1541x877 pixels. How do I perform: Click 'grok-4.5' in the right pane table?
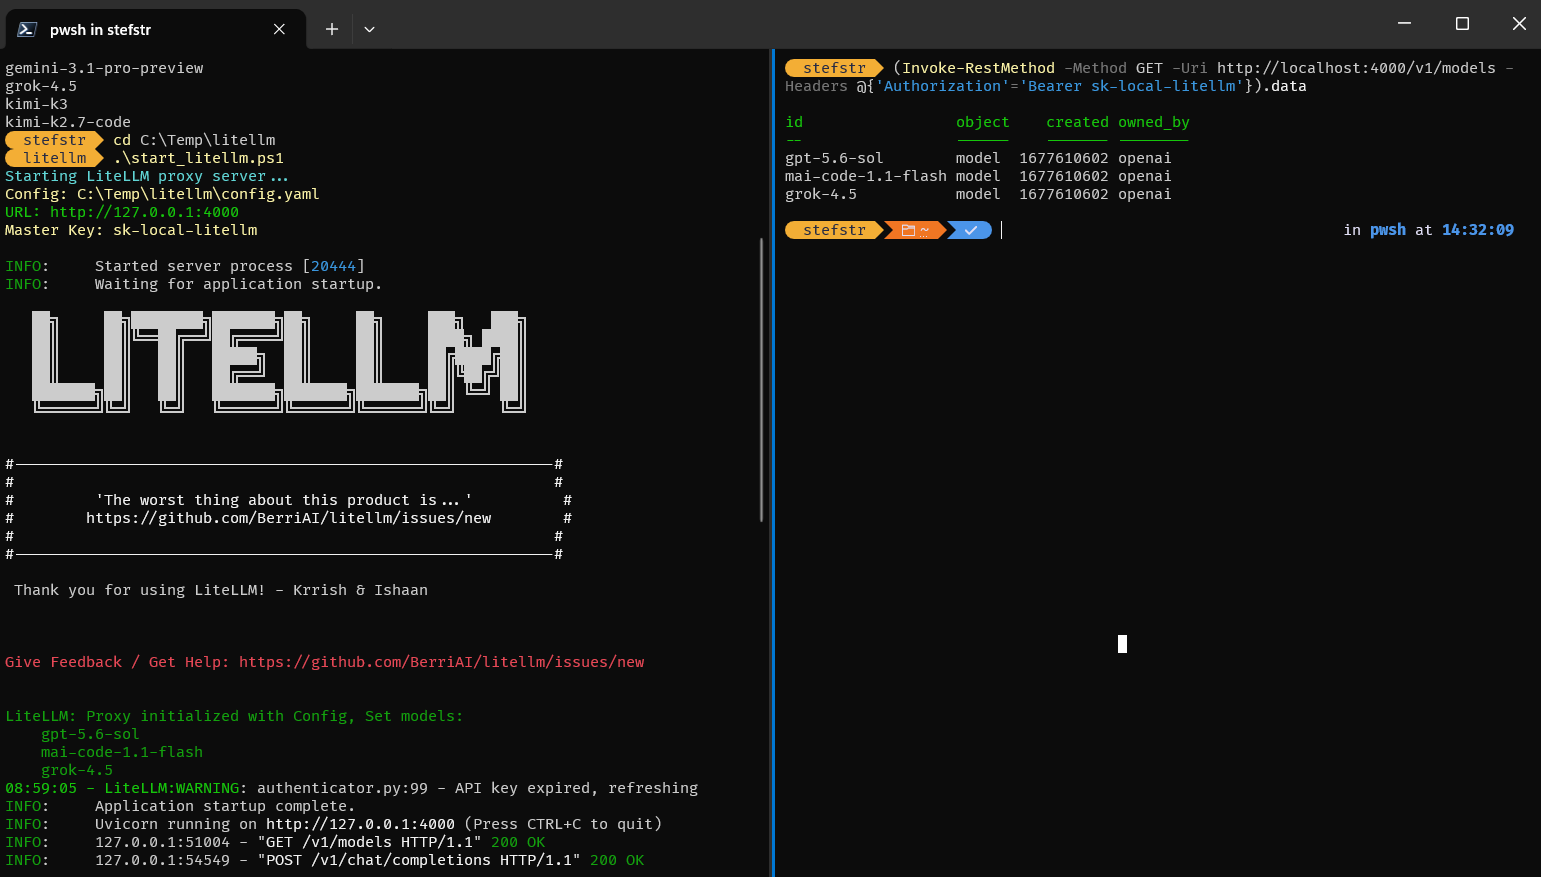point(821,194)
